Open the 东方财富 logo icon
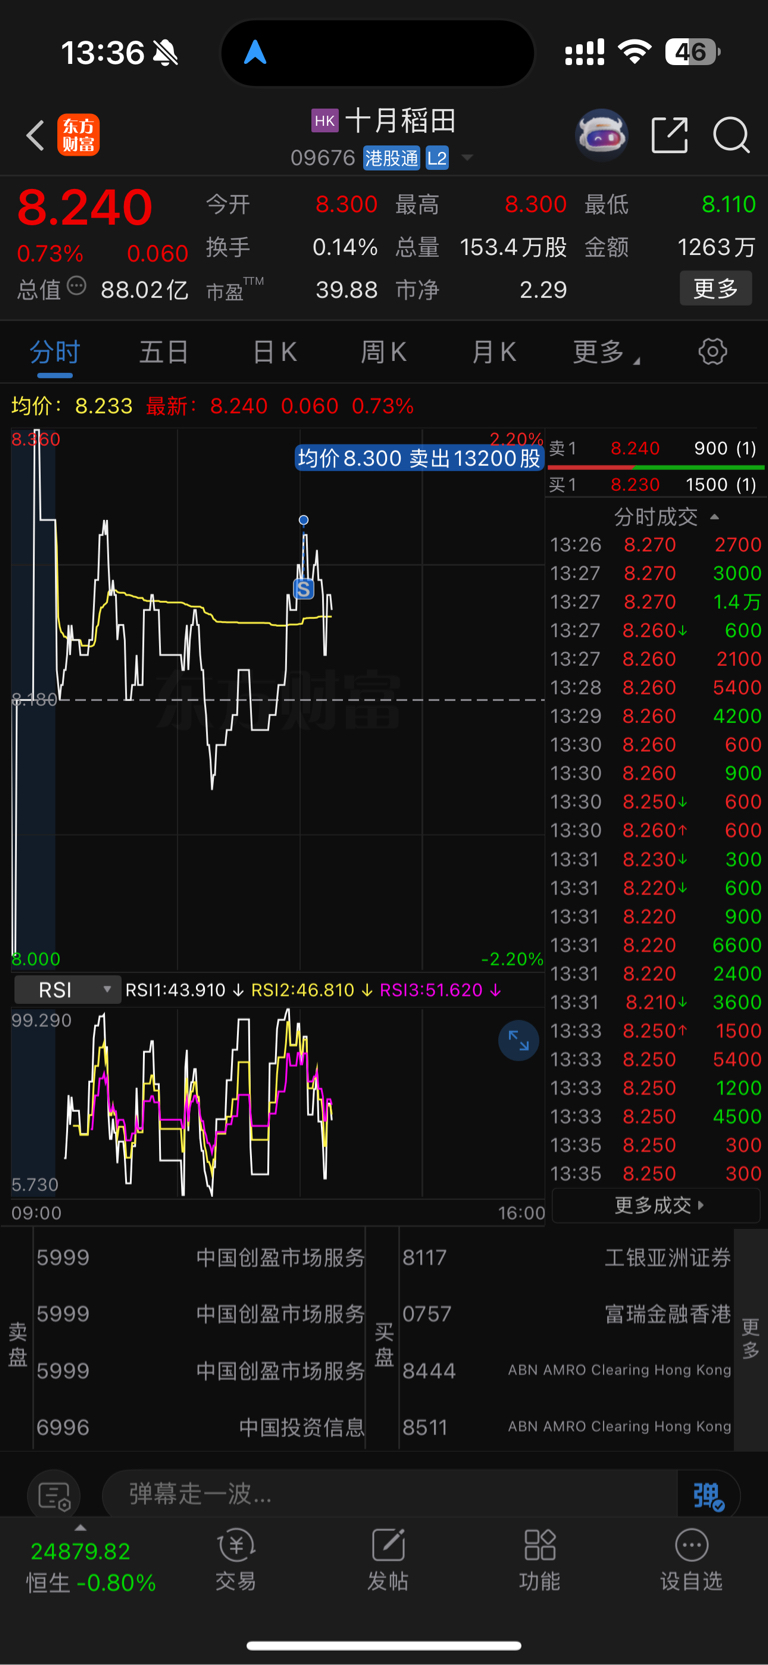 (79, 135)
